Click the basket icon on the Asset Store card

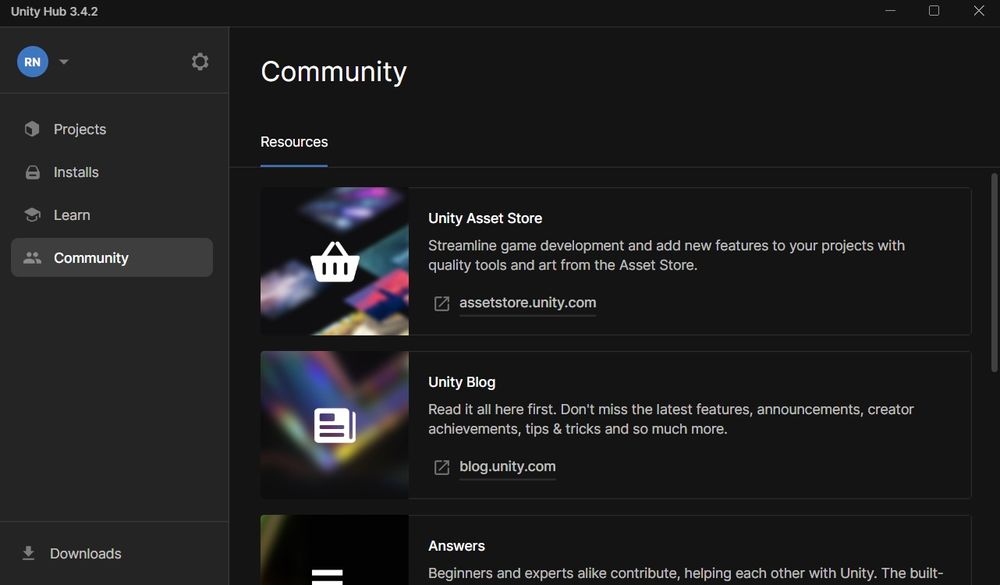tap(334, 260)
